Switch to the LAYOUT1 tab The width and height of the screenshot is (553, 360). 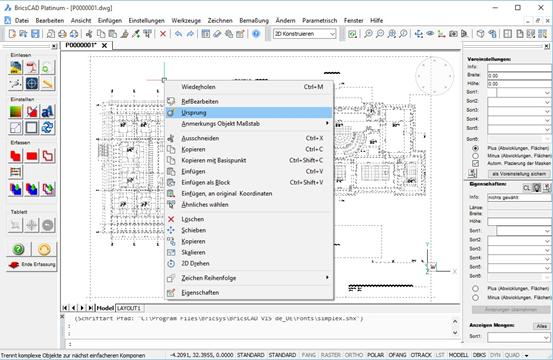(x=129, y=308)
